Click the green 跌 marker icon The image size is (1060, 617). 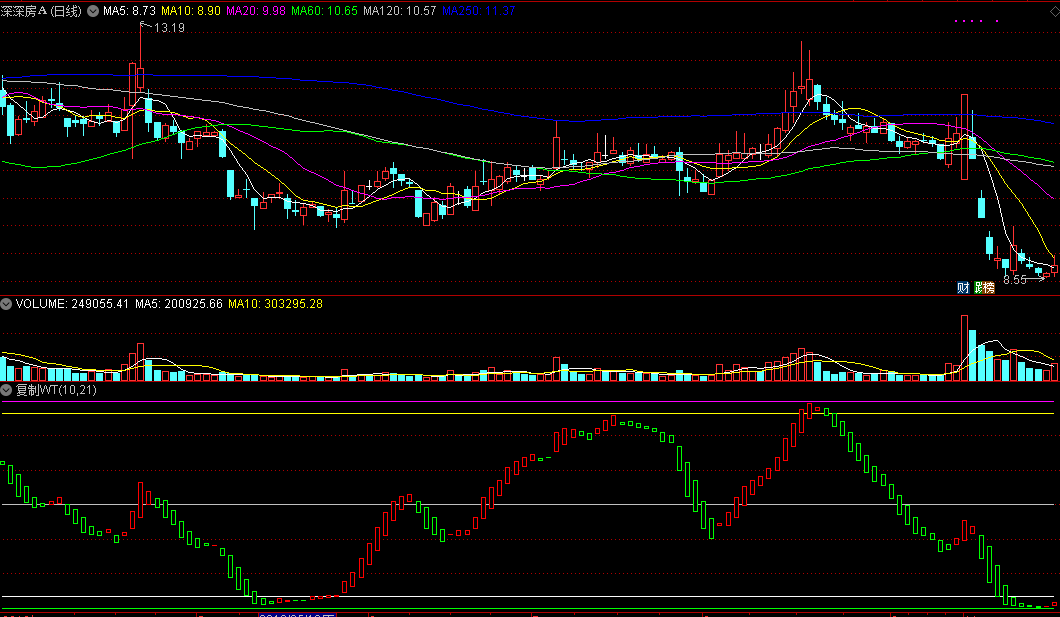pyautogui.click(x=979, y=288)
